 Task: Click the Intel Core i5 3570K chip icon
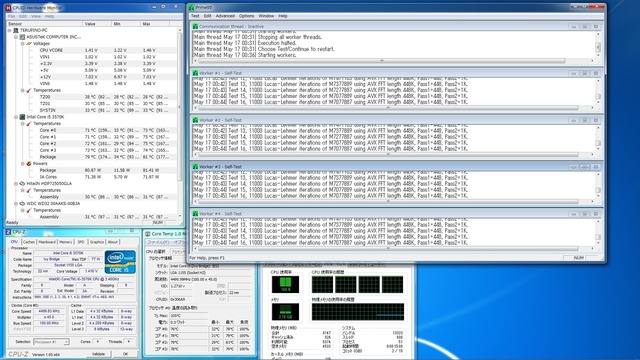(x=22, y=117)
